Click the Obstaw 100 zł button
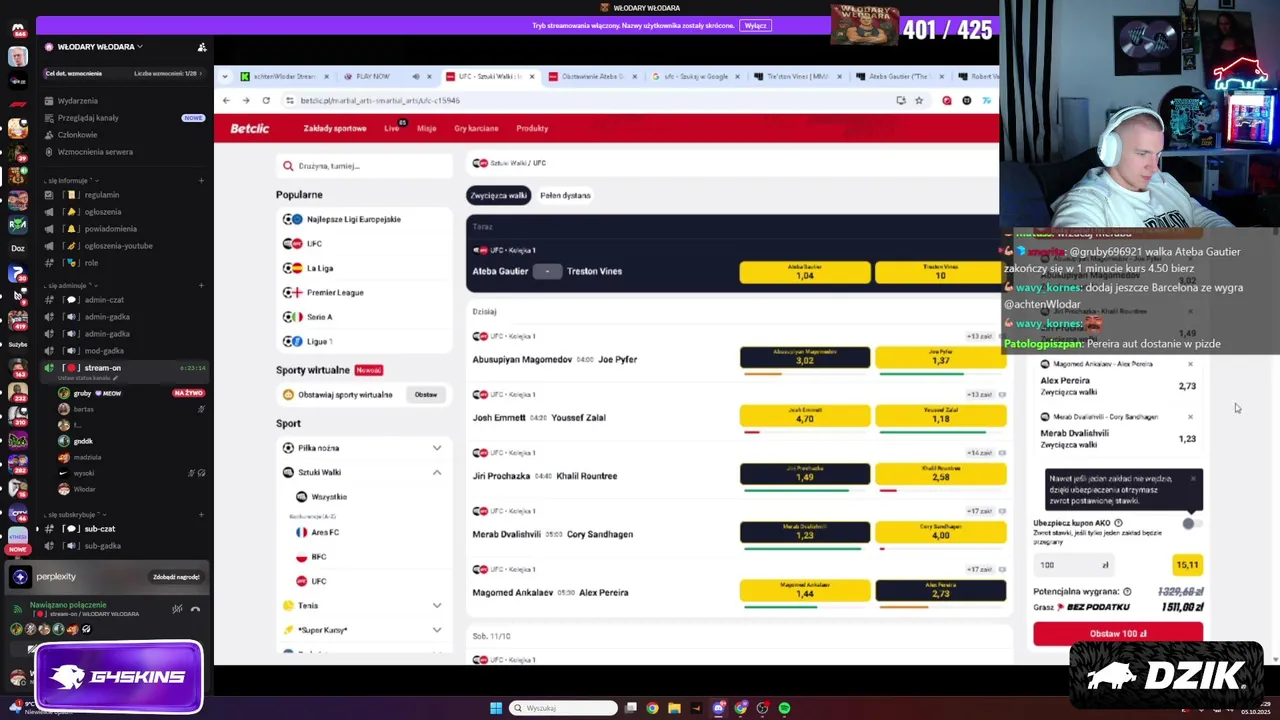 [x=1118, y=633]
